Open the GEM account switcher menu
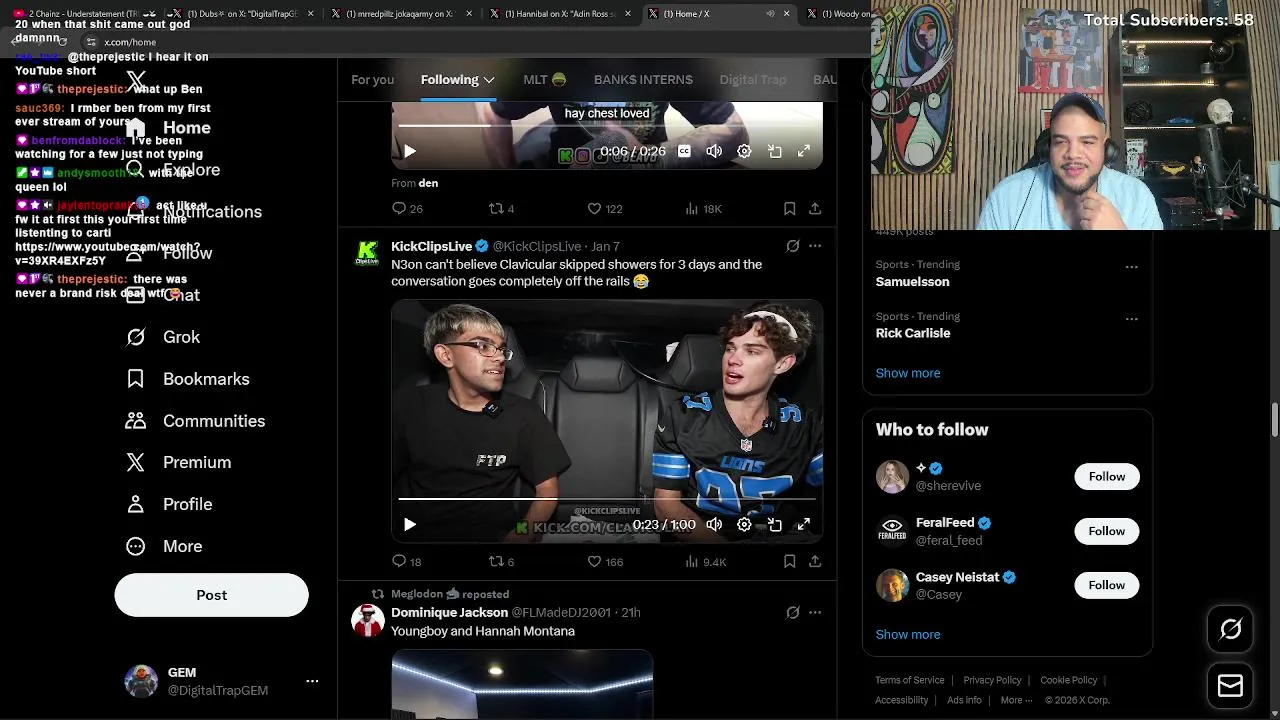Screen dimensions: 1280x720 point(312,681)
